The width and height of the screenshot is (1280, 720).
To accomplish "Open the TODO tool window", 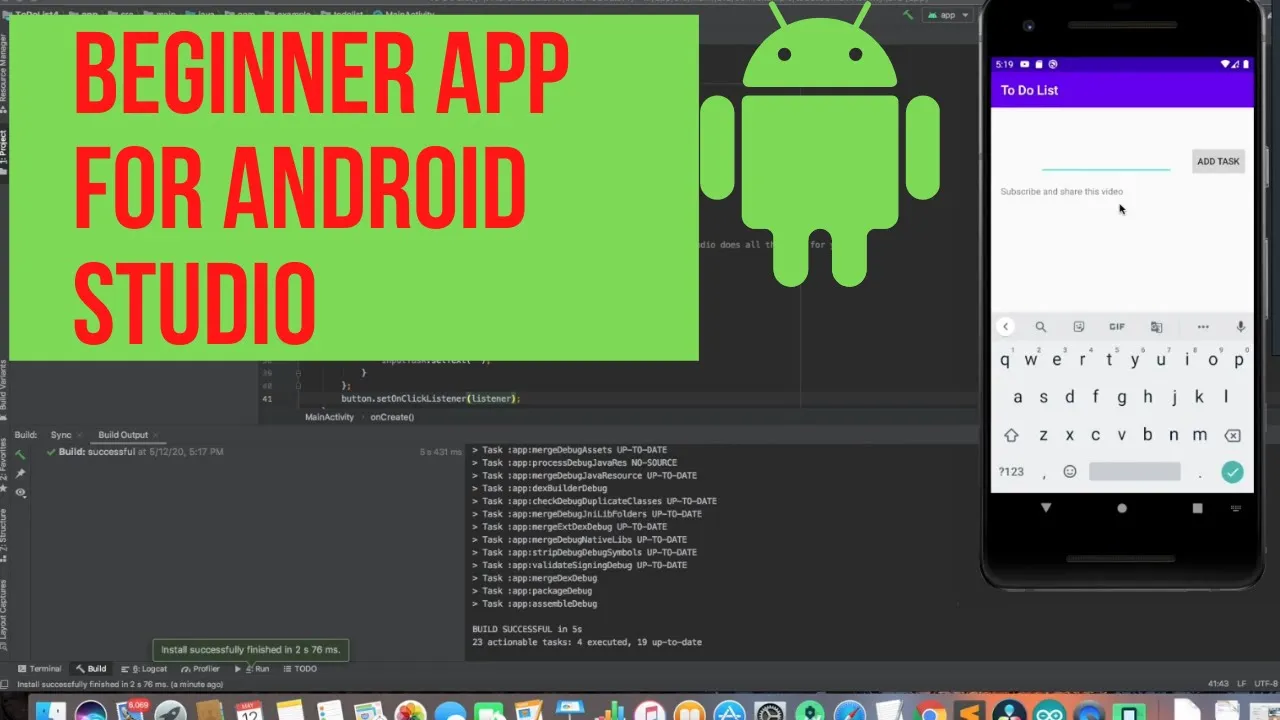I will [x=301, y=669].
